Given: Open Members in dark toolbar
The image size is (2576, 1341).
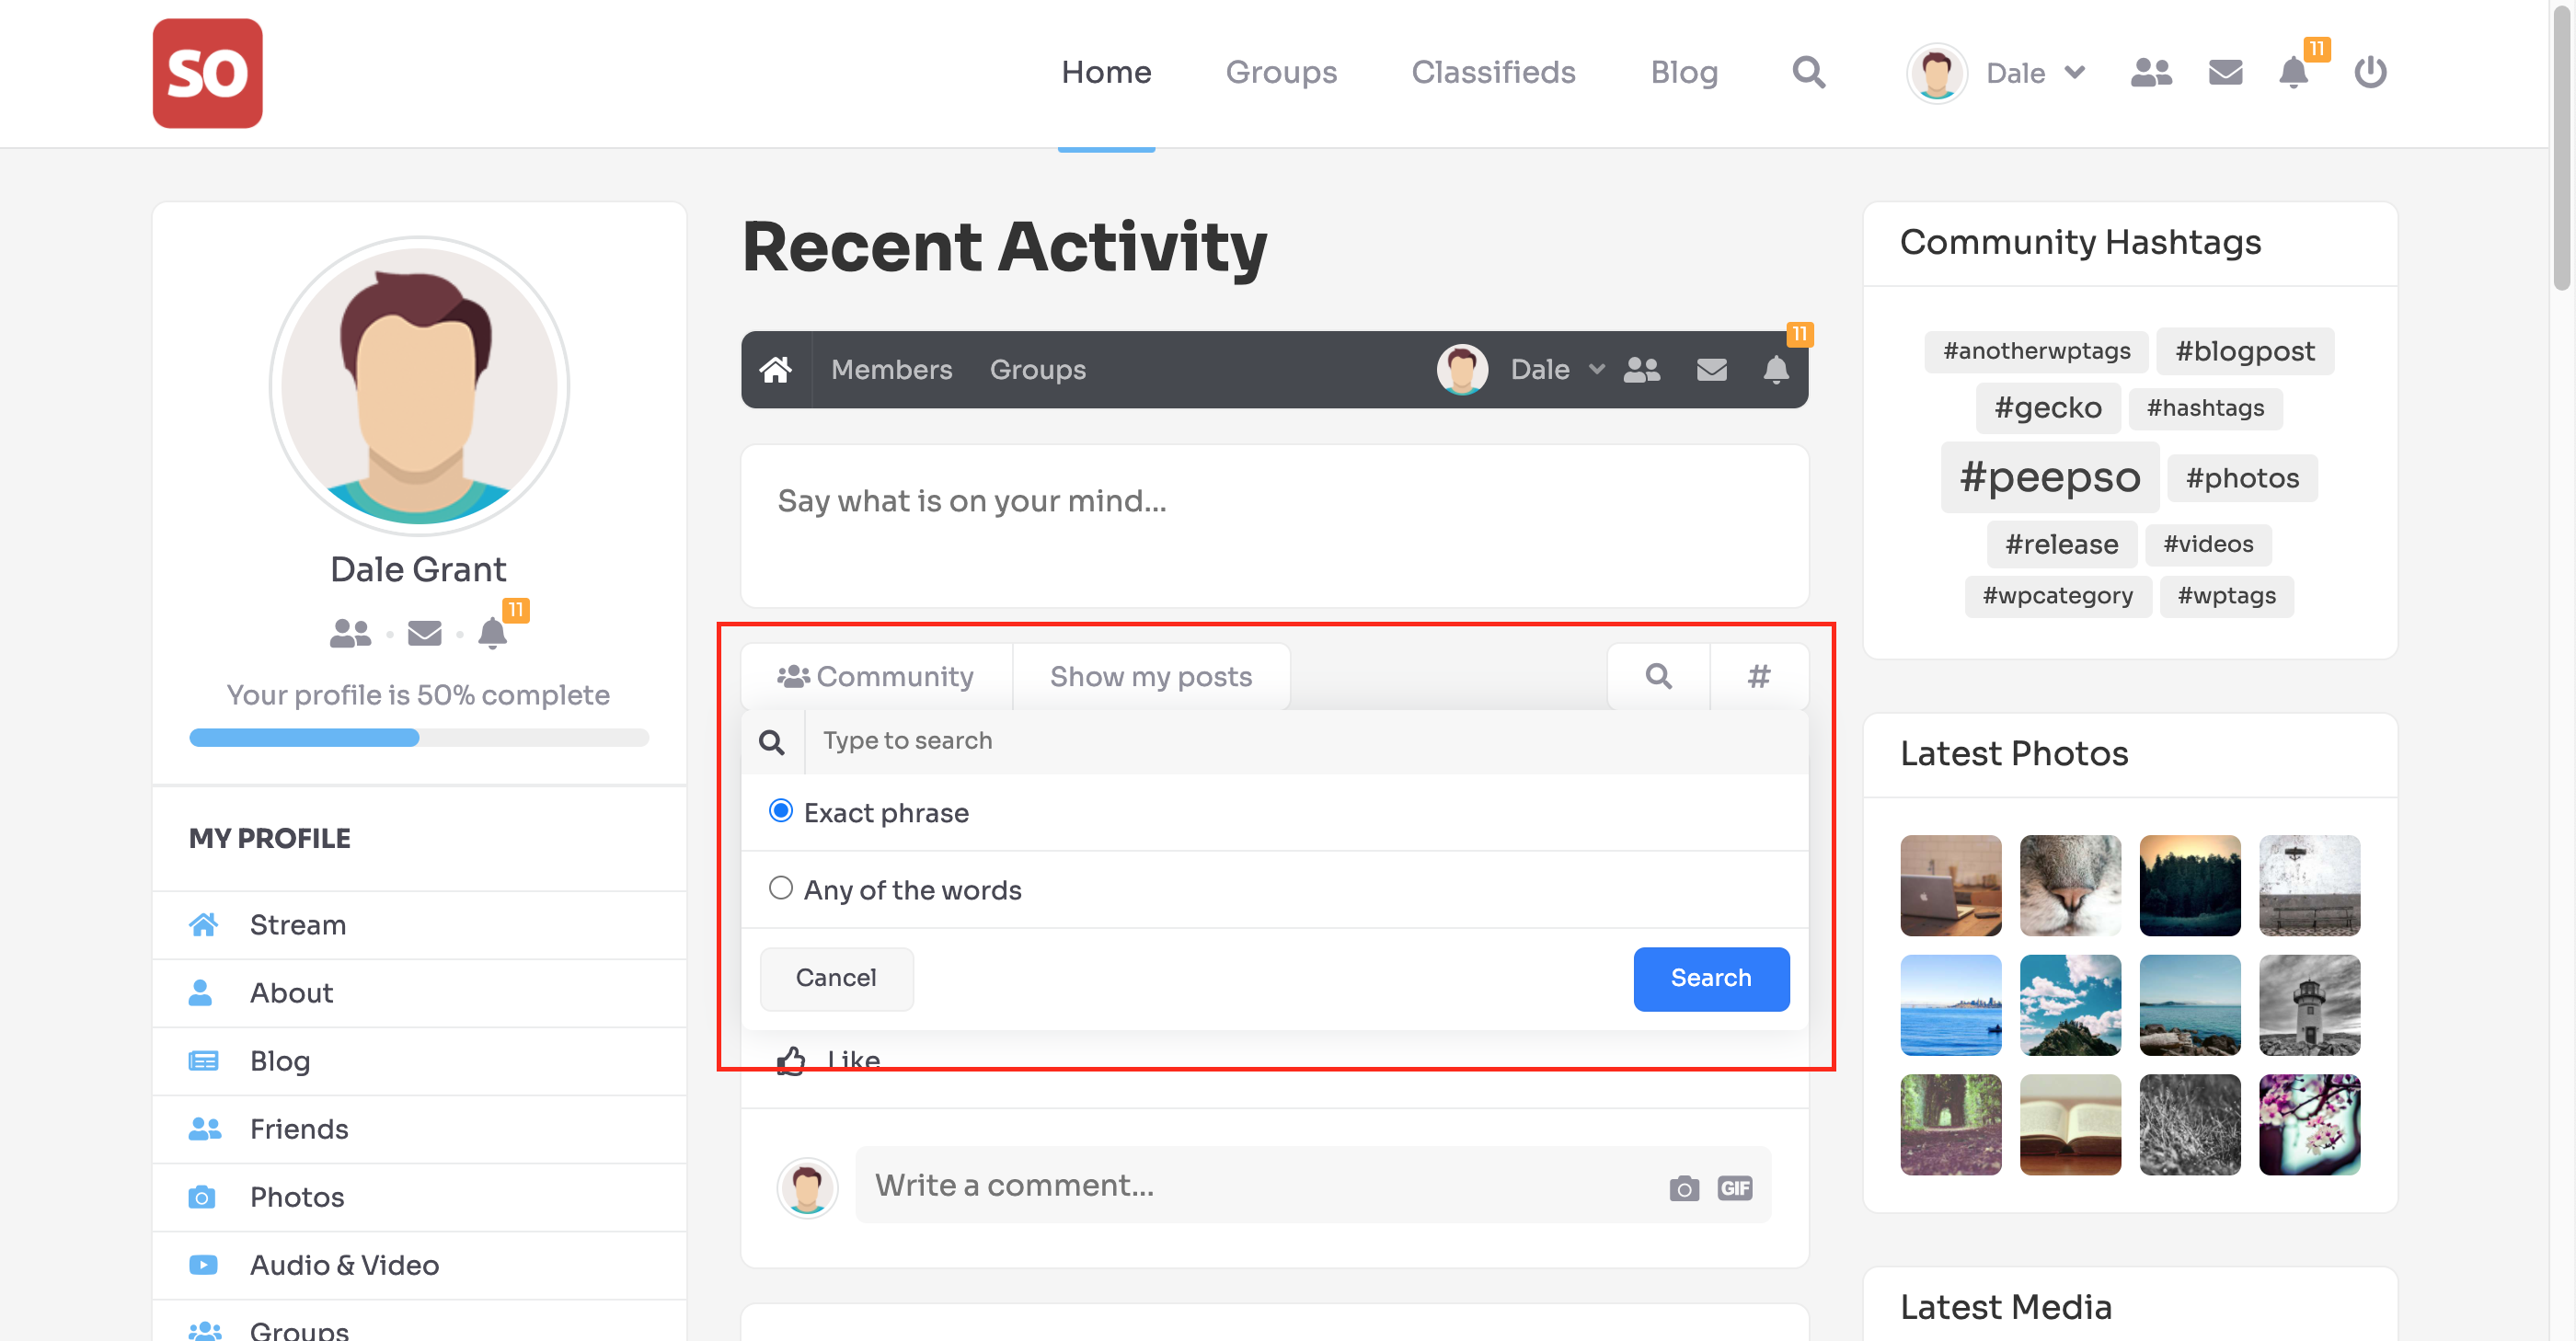Looking at the screenshot, I should [x=891, y=370].
